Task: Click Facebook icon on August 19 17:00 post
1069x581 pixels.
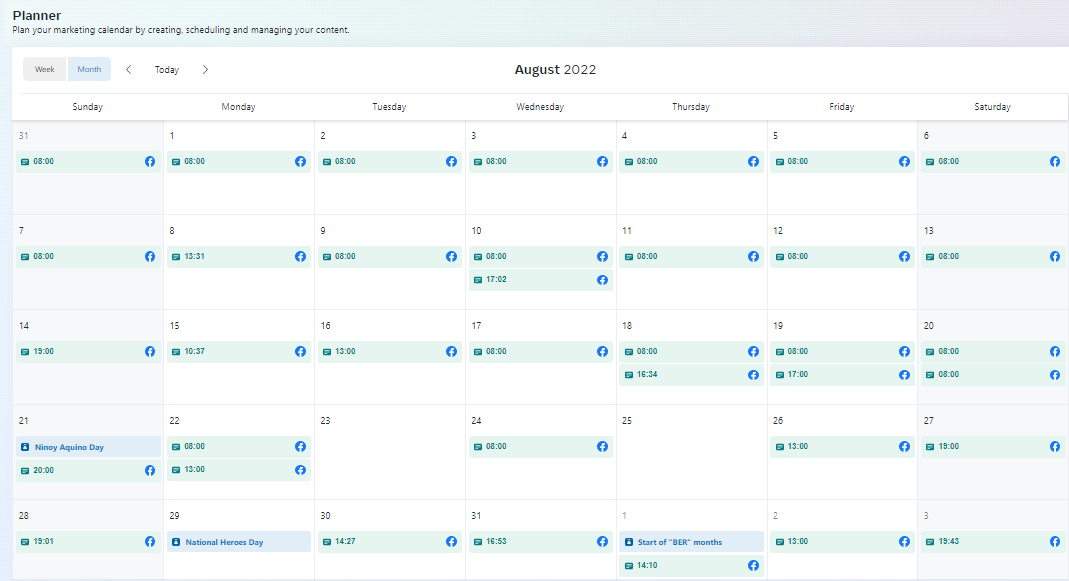Action: click(x=905, y=375)
